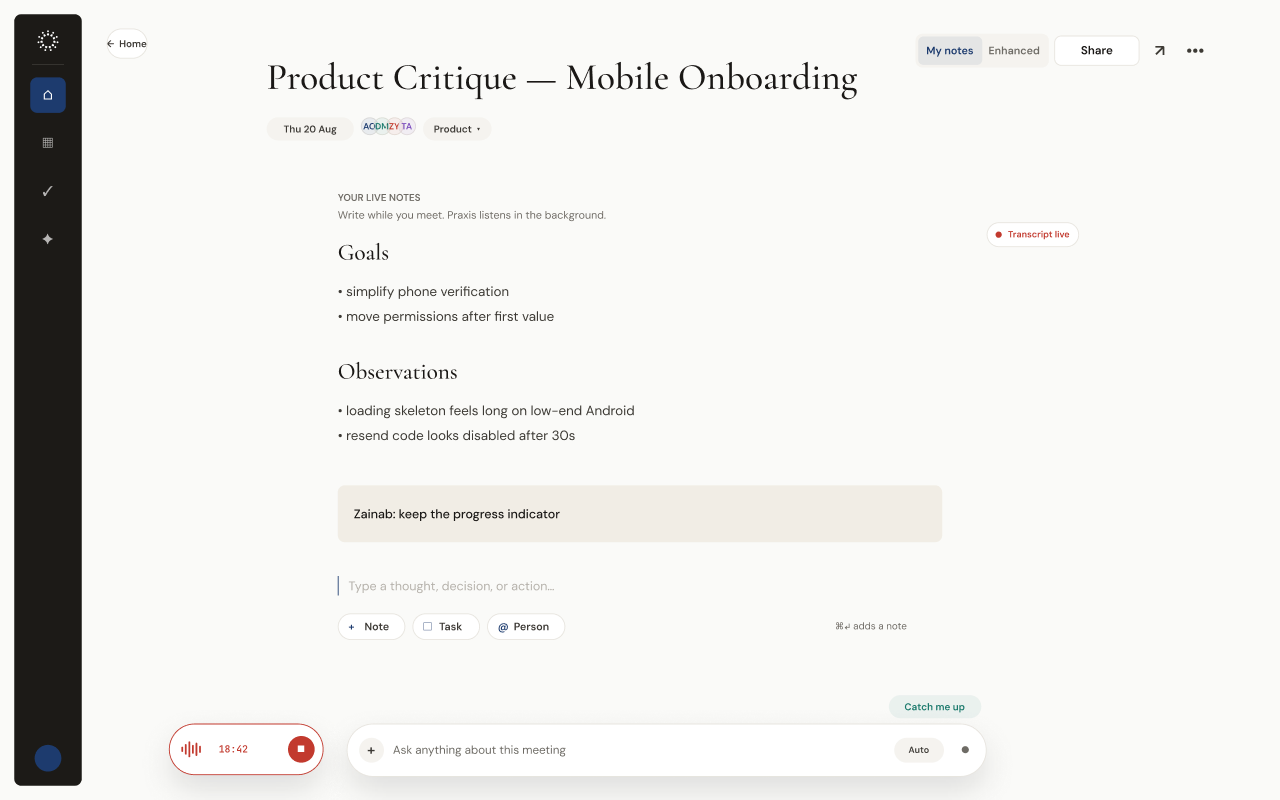Mention someone with the @ Person button
The width and height of the screenshot is (1280, 800).
(526, 626)
